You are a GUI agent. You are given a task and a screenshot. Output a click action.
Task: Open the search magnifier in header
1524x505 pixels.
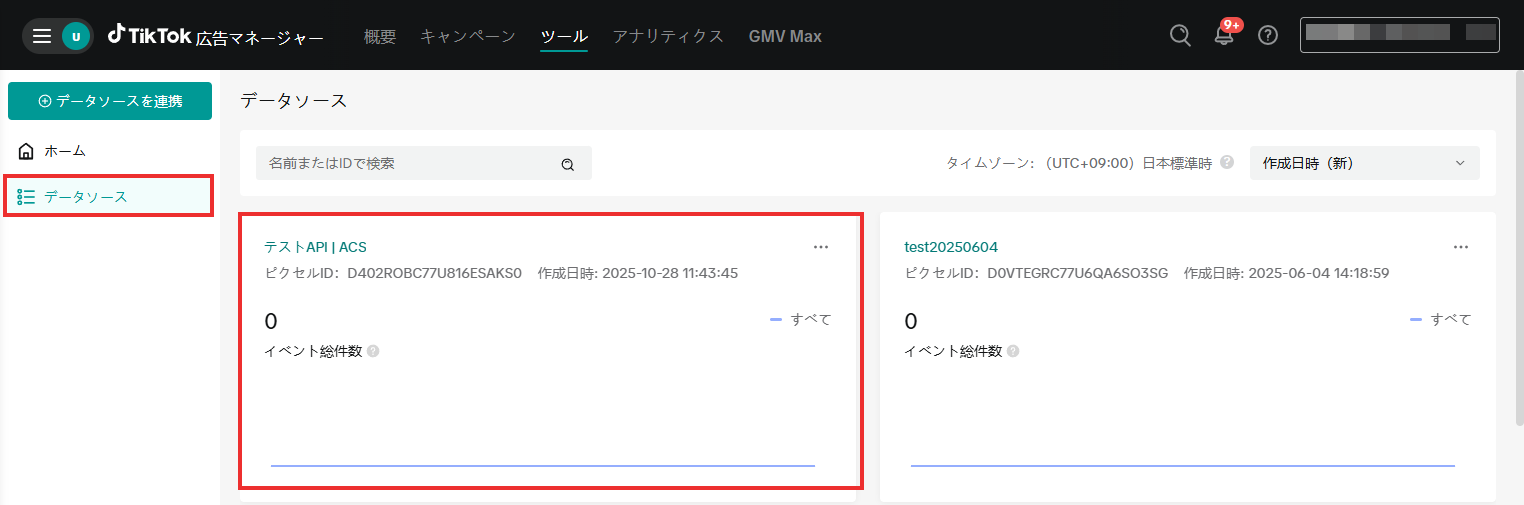[1180, 36]
